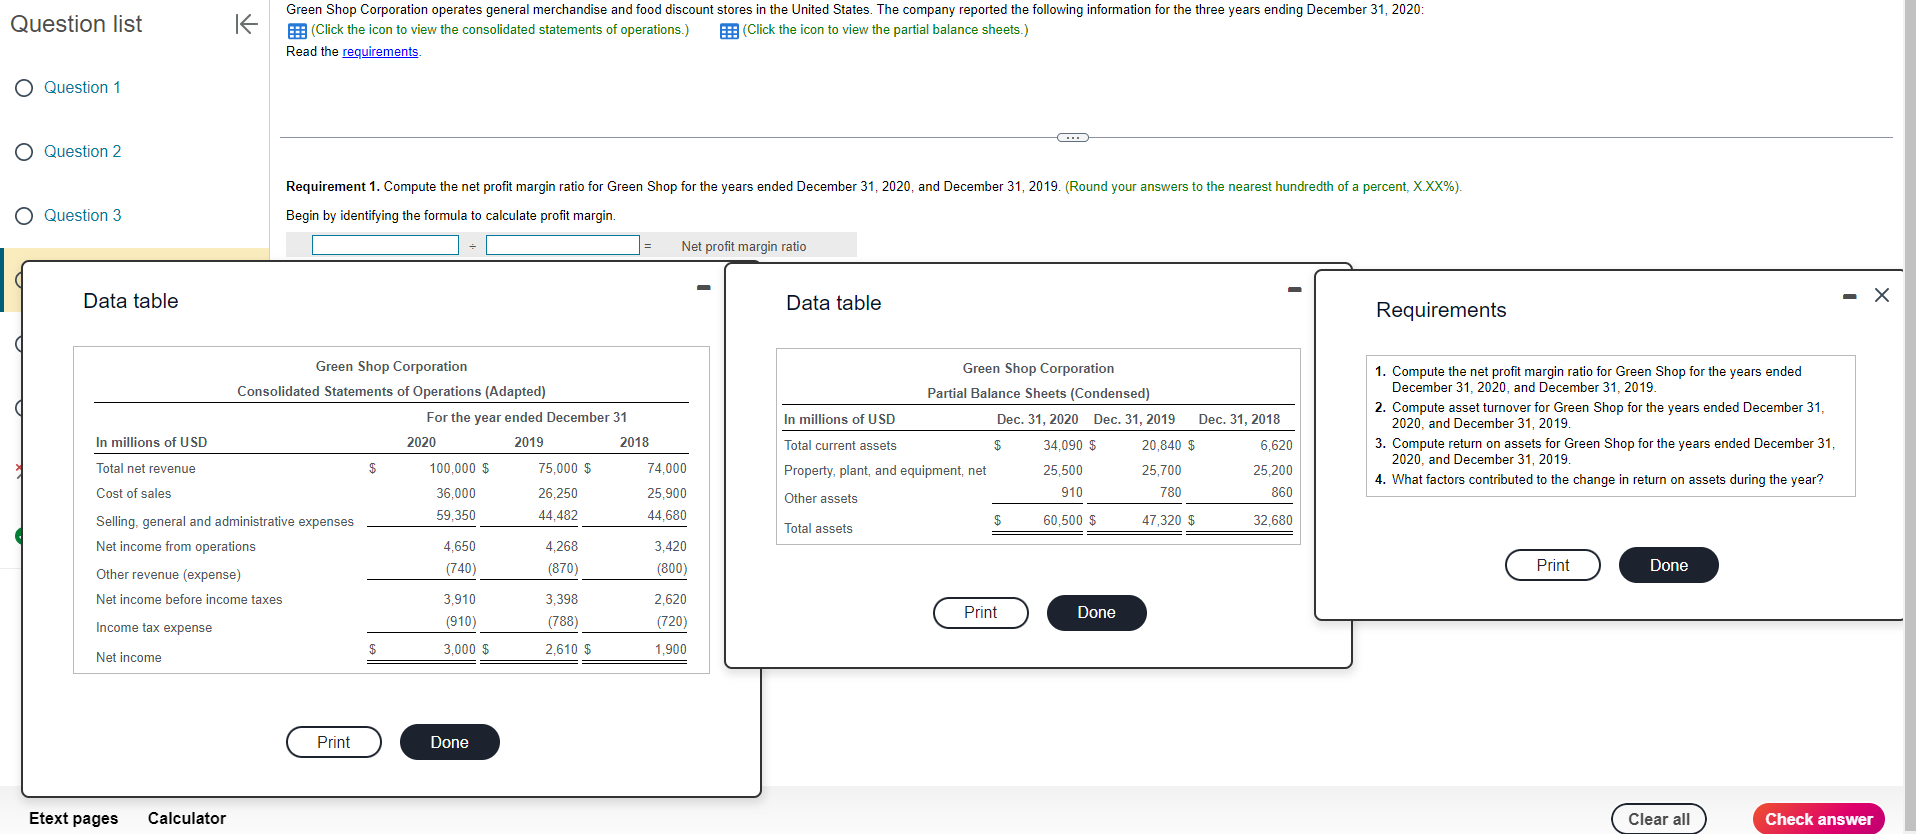Open Question 2 from the list
Viewport: 1916px width, 834px height.
pyautogui.click(x=82, y=152)
